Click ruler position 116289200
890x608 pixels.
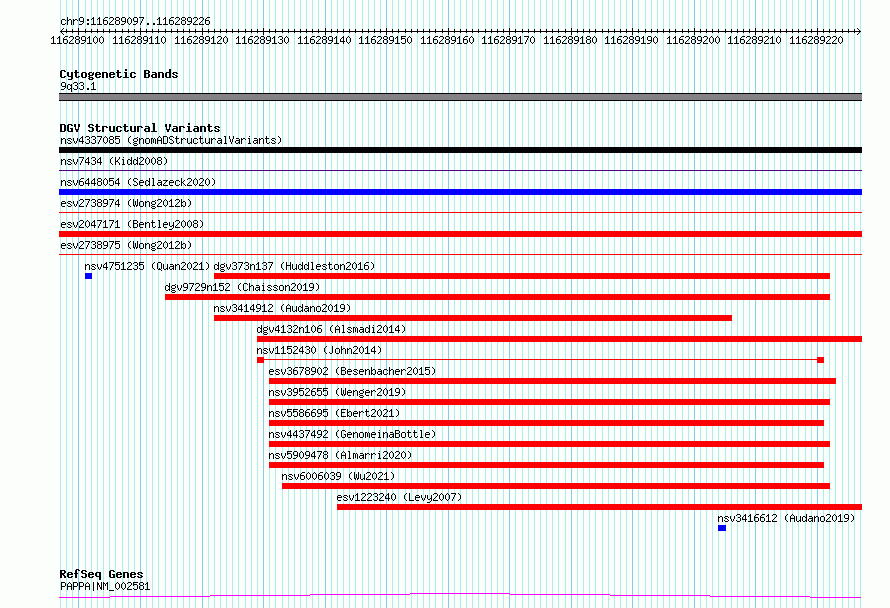point(693,40)
